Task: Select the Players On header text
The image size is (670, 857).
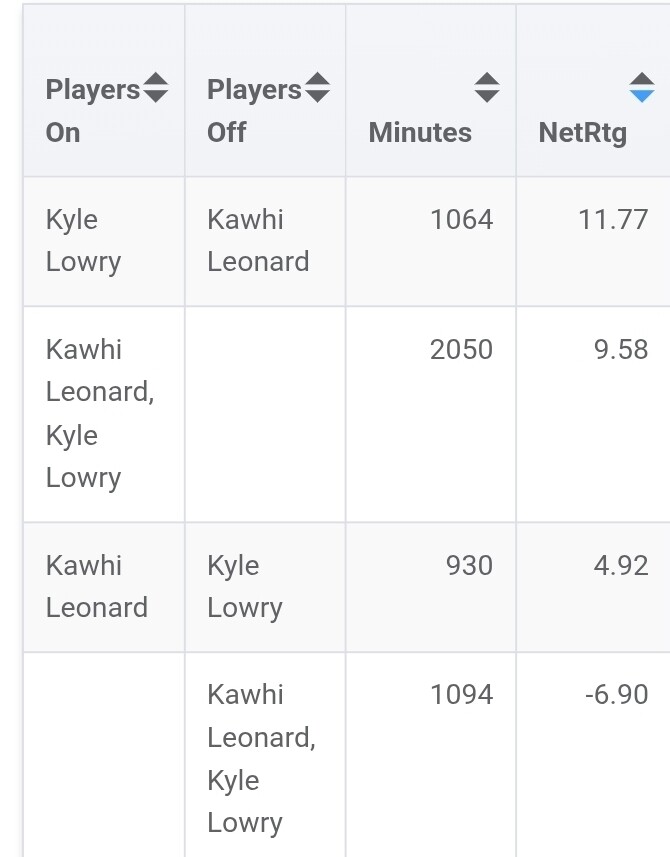Action: [92, 111]
